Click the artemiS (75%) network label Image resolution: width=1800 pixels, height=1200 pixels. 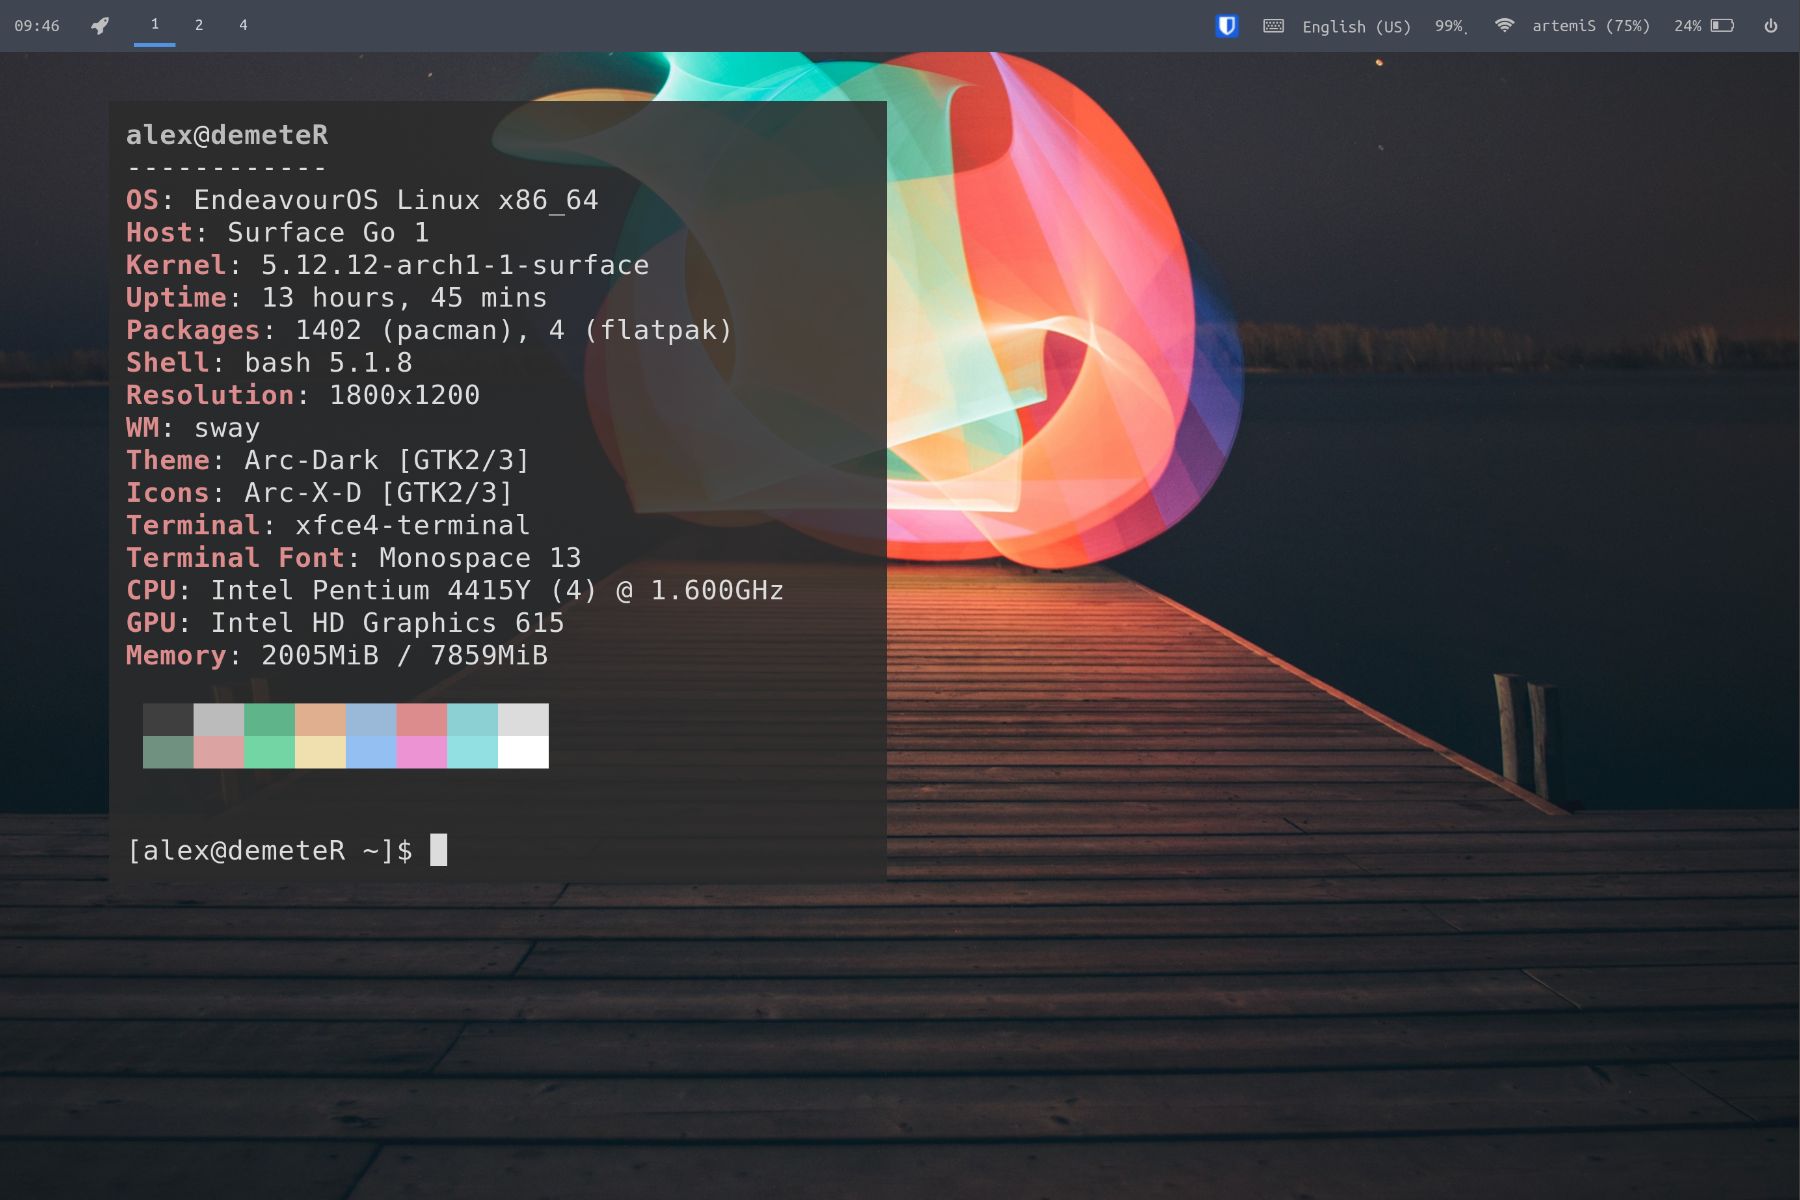[x=1591, y=26]
